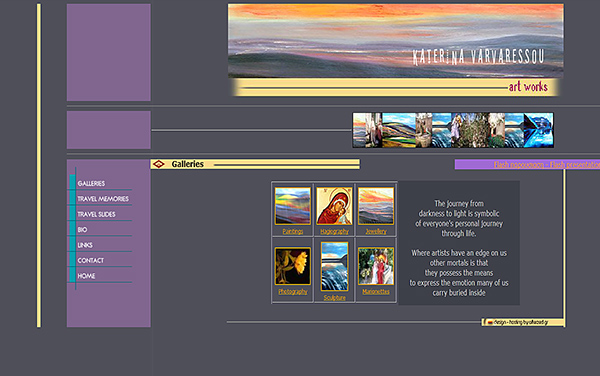Viewport: 600px width, 376px height.
Task: Go to Galleries in sidebar menu
Action: 91,183
